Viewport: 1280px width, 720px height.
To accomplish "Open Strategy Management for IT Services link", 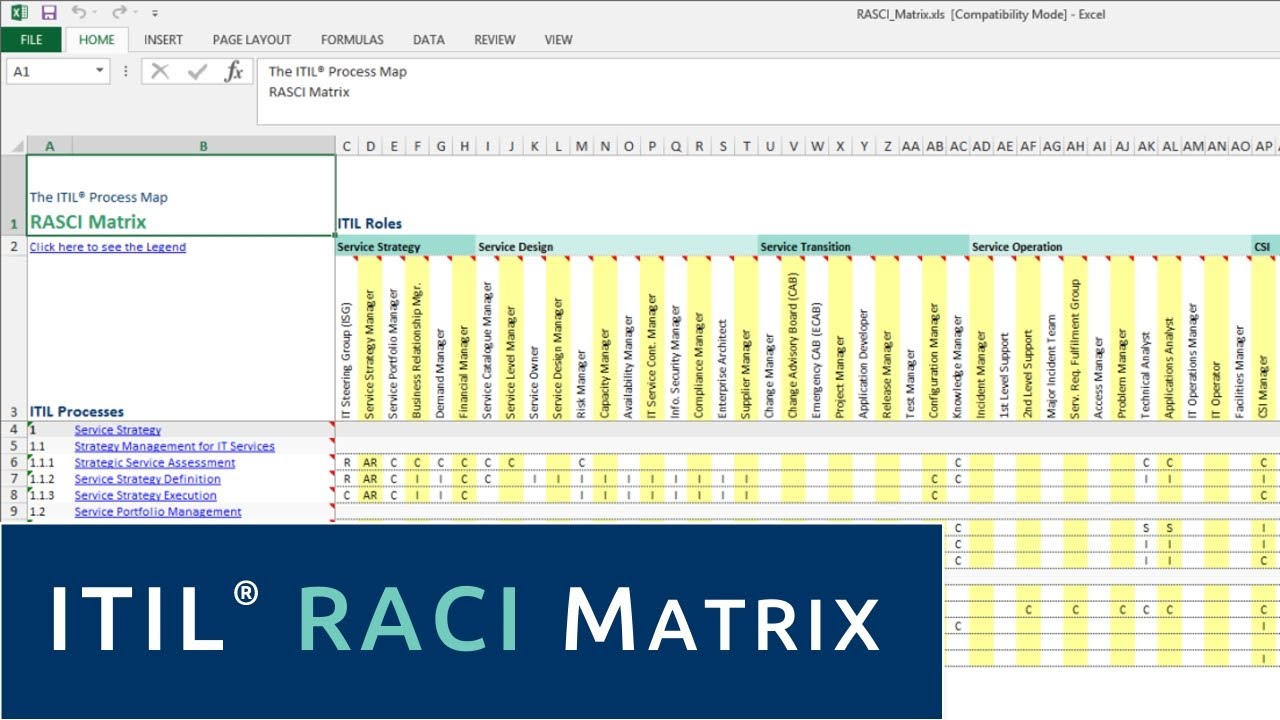I will (x=174, y=446).
